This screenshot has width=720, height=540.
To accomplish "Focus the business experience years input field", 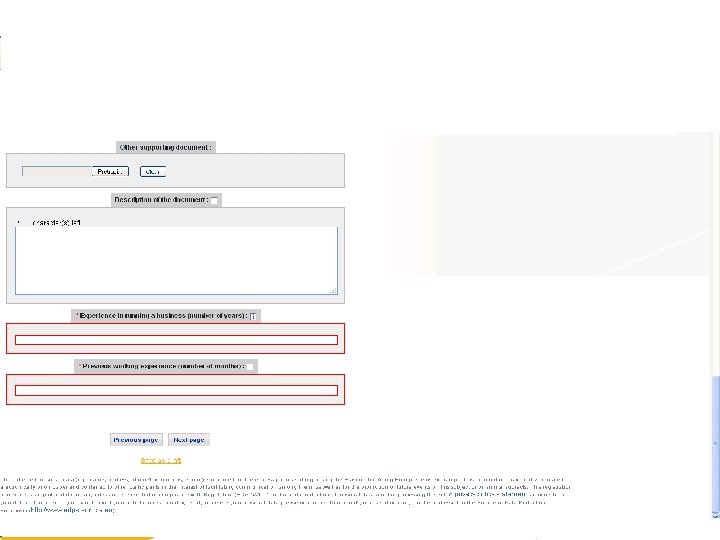I will [176, 340].
